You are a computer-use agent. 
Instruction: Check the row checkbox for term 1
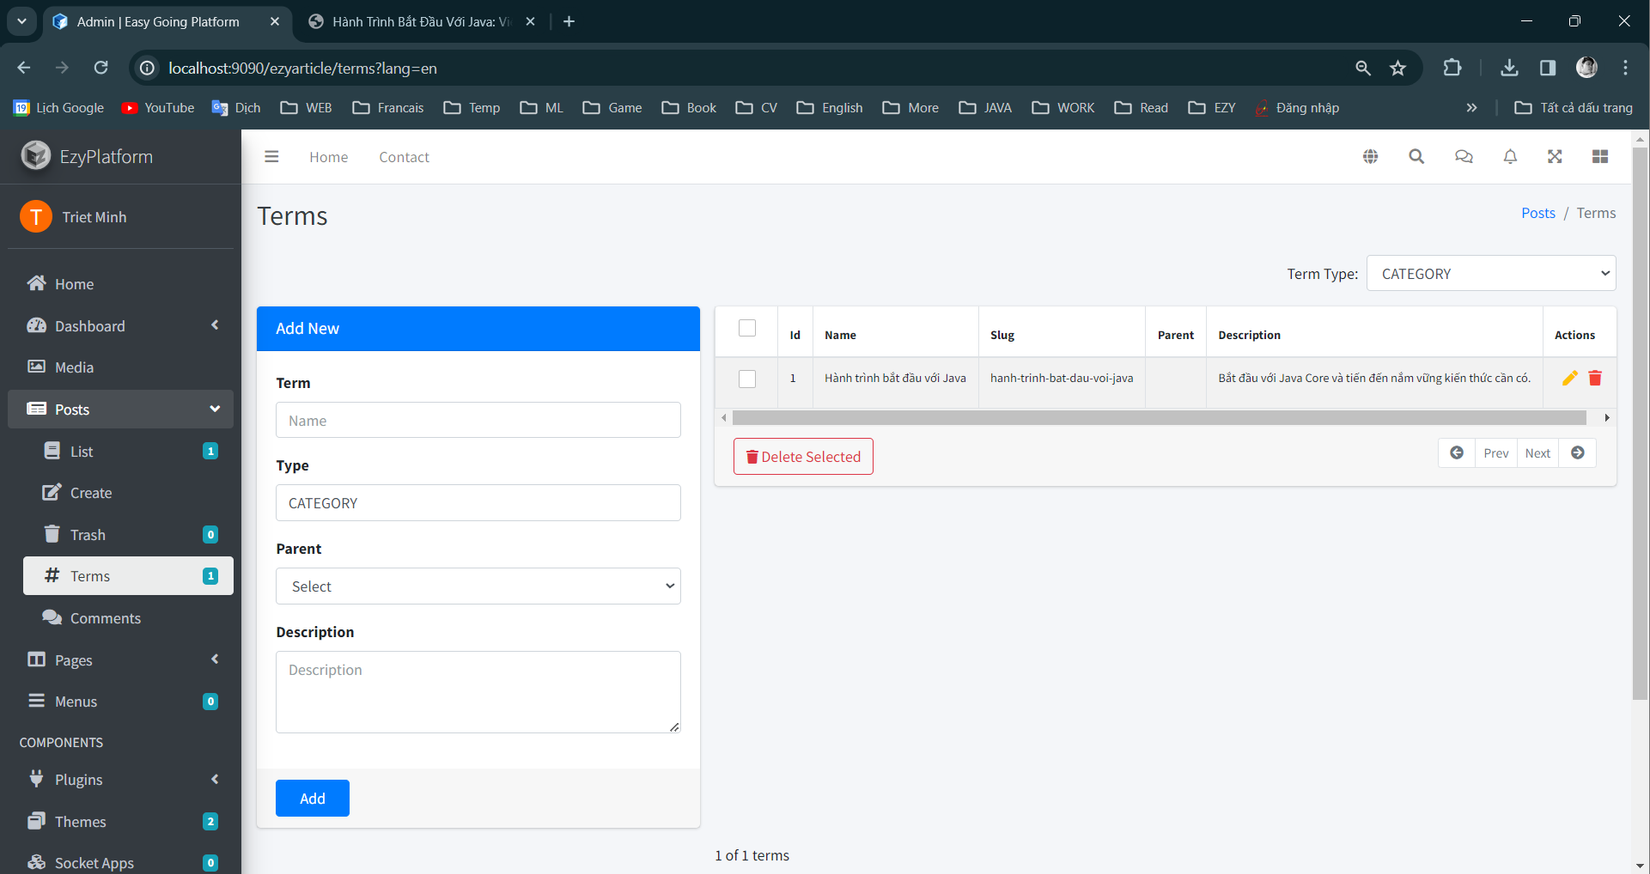click(x=747, y=379)
